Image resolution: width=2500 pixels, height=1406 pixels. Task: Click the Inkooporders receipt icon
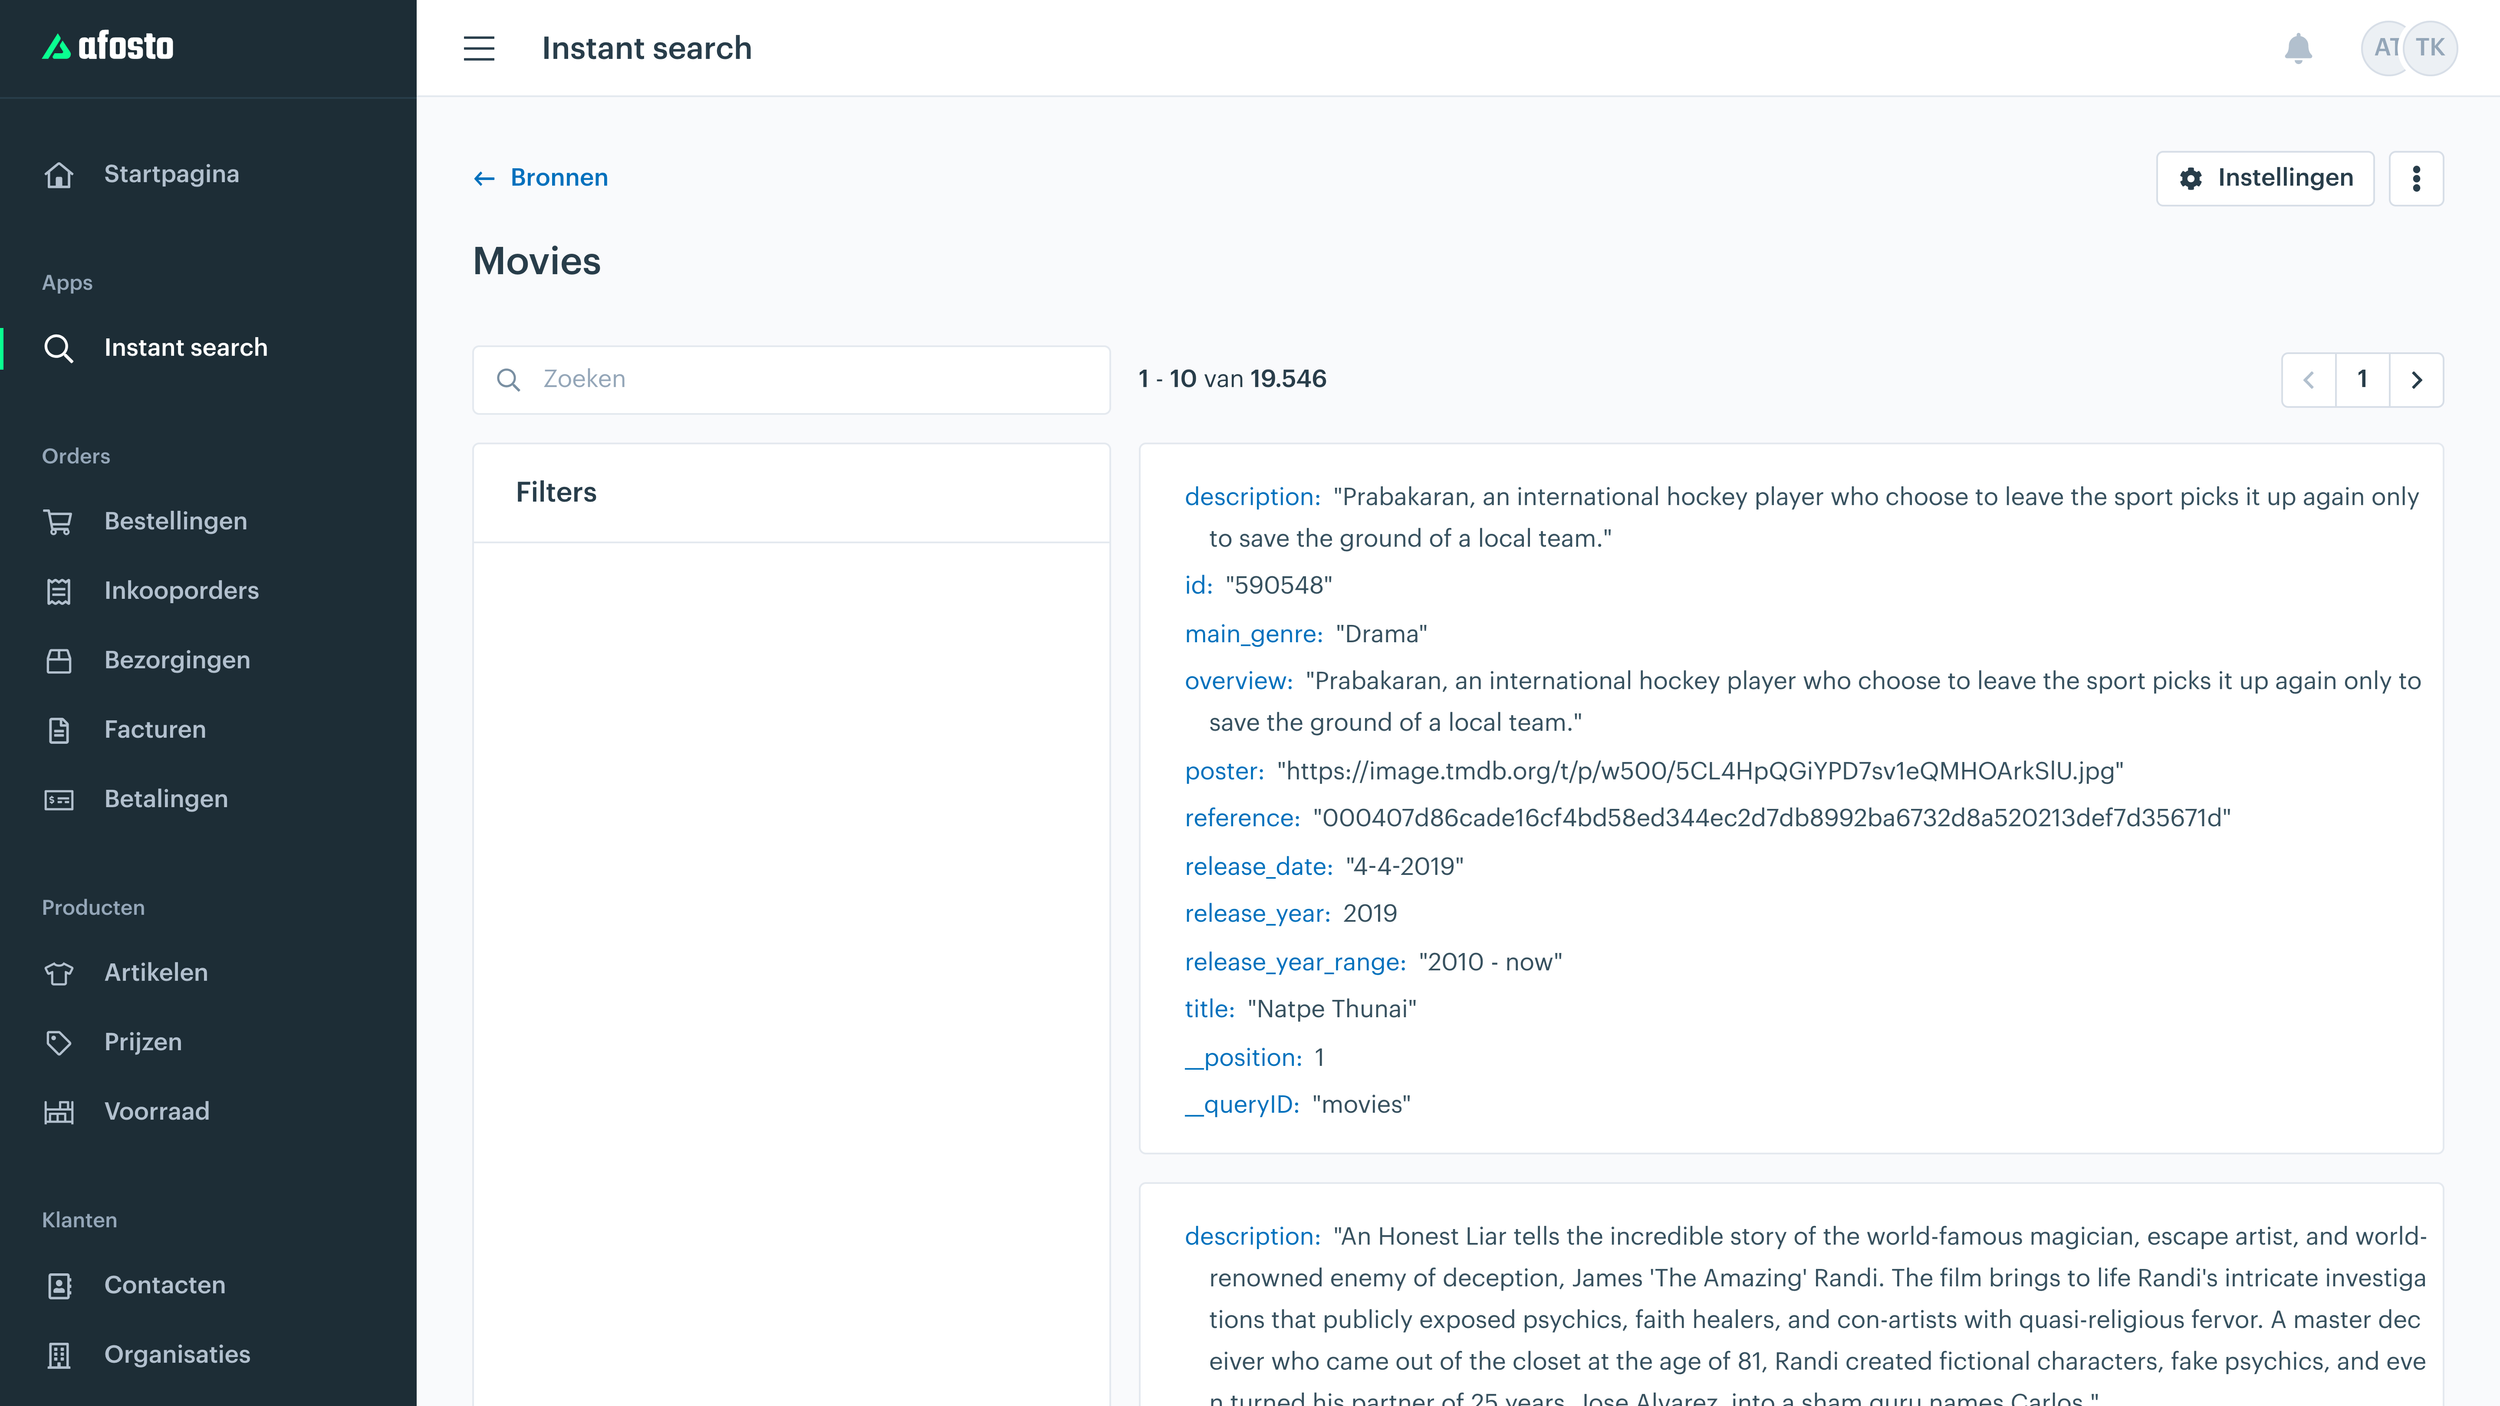click(x=59, y=591)
